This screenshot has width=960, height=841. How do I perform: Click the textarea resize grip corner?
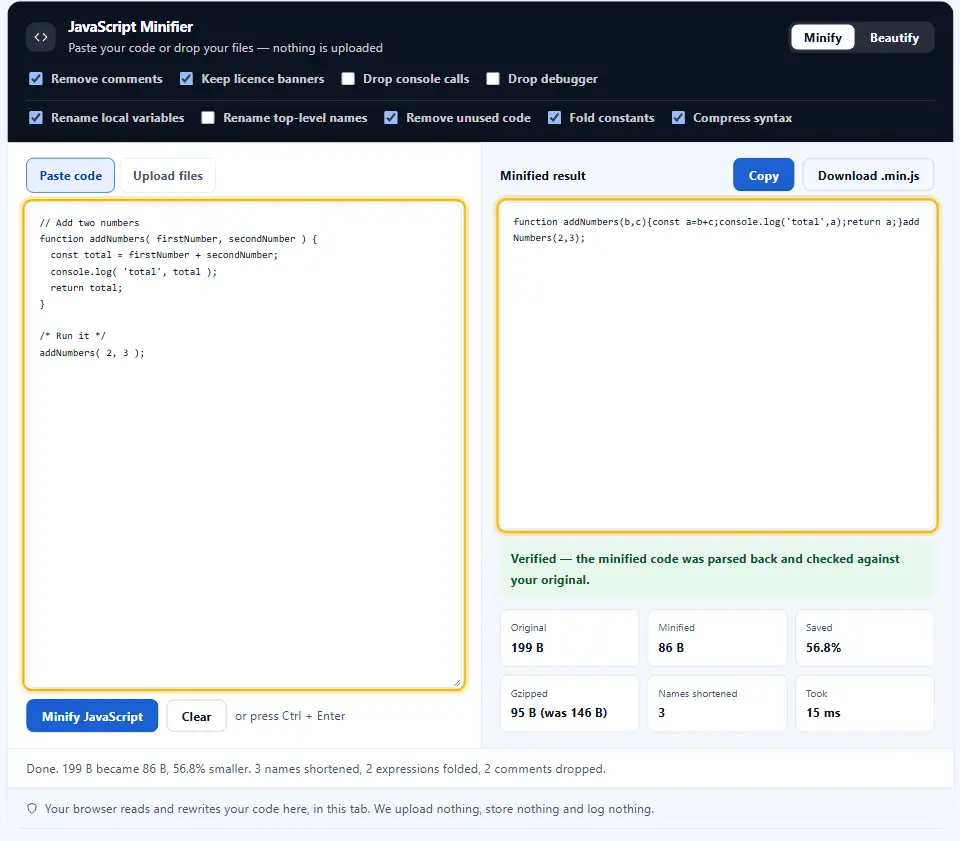click(457, 682)
